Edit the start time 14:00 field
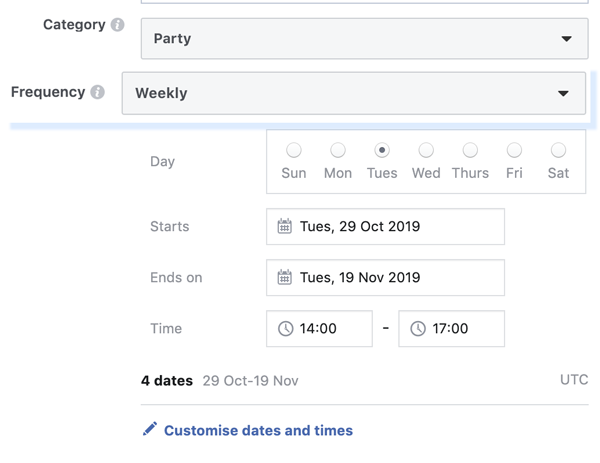600x463 pixels. [x=319, y=329]
